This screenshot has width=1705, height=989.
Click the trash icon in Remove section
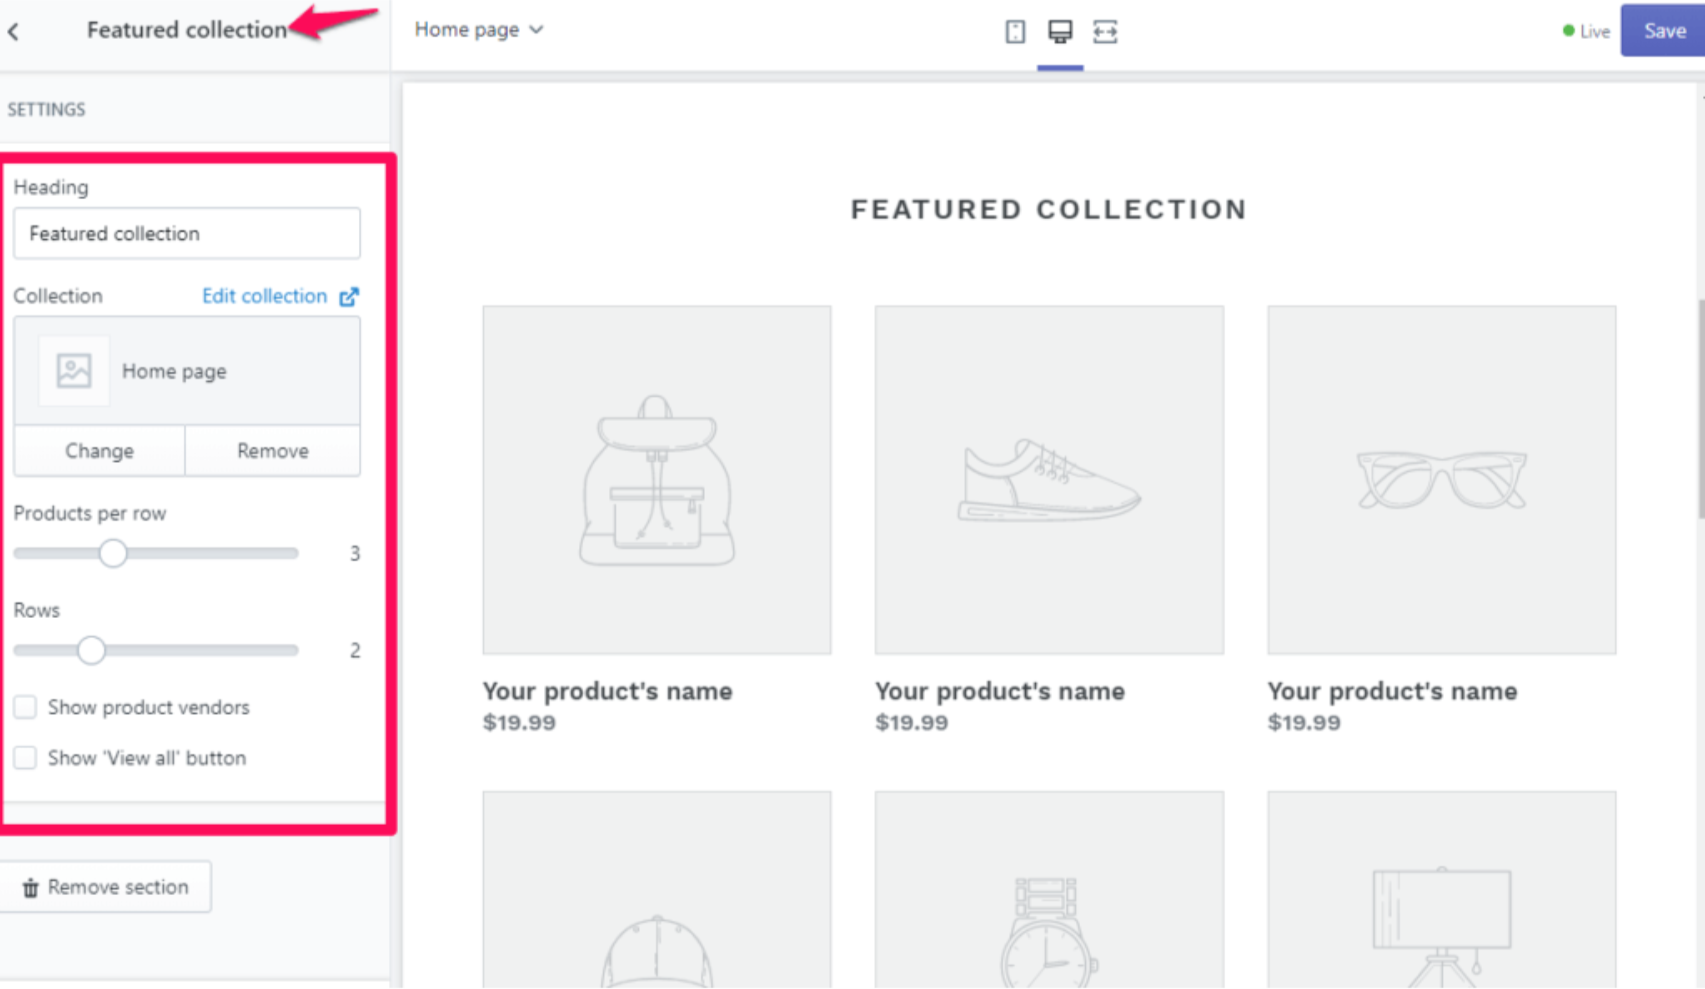click(30, 887)
